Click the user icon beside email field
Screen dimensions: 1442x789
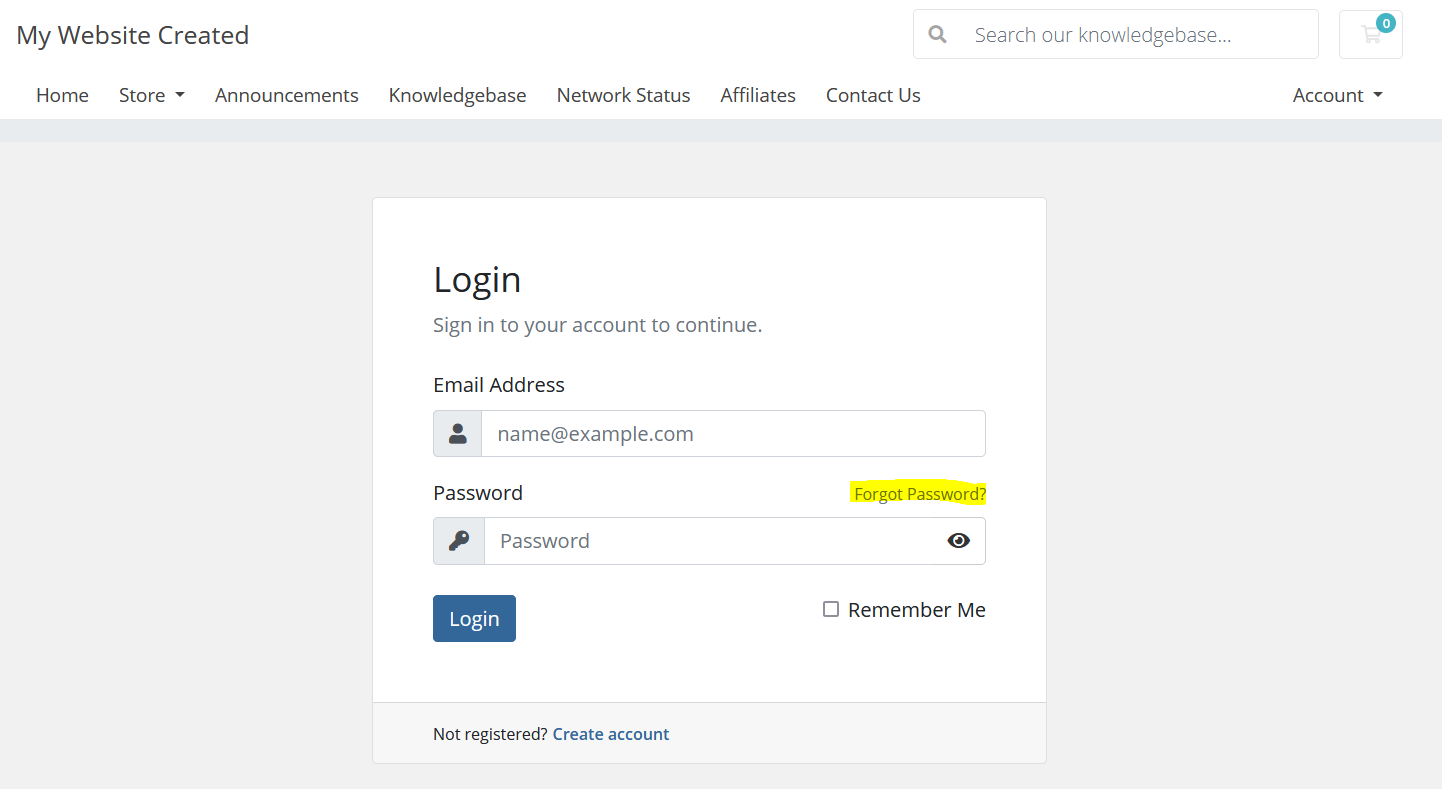point(458,434)
